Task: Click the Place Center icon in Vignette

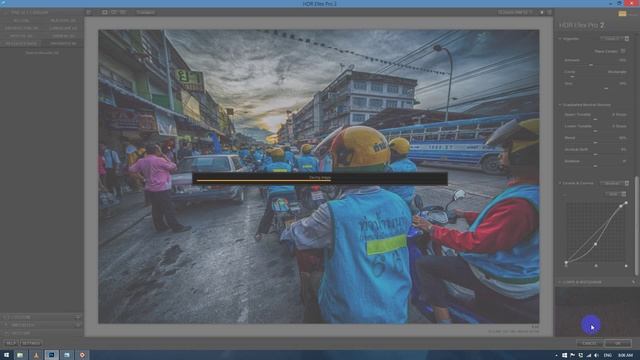Action: (623, 51)
